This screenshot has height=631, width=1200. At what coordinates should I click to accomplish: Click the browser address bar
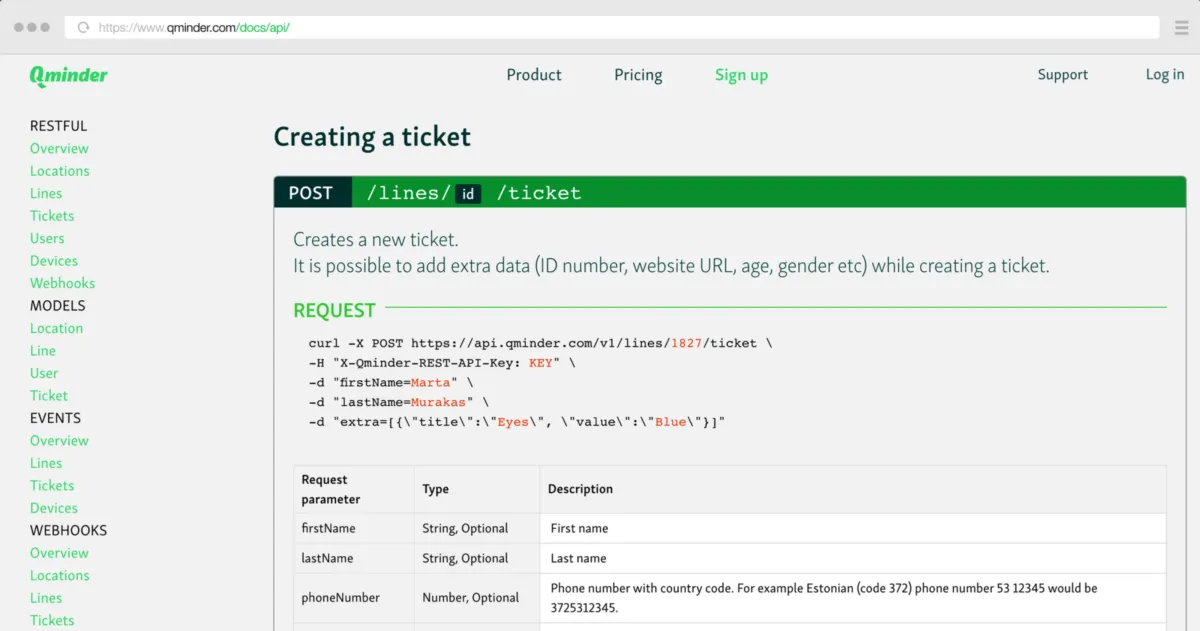[600, 28]
